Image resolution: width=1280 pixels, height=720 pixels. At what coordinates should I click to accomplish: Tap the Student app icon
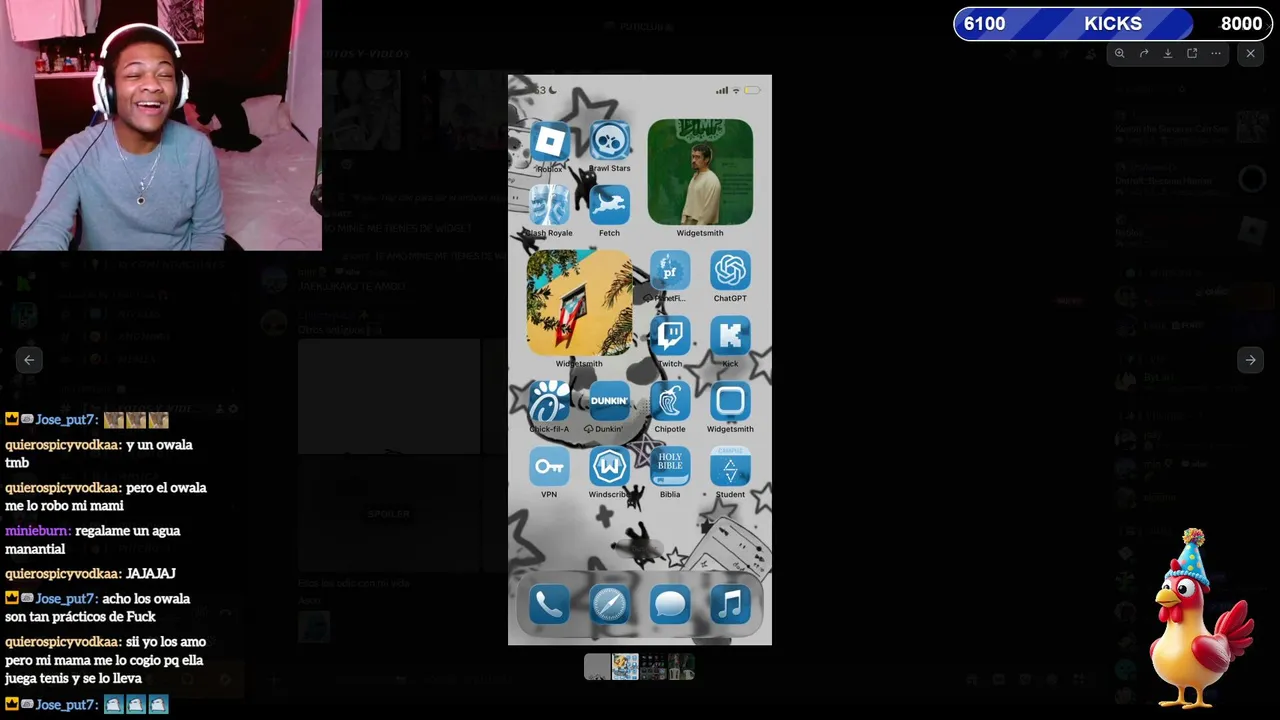pyautogui.click(x=730, y=467)
